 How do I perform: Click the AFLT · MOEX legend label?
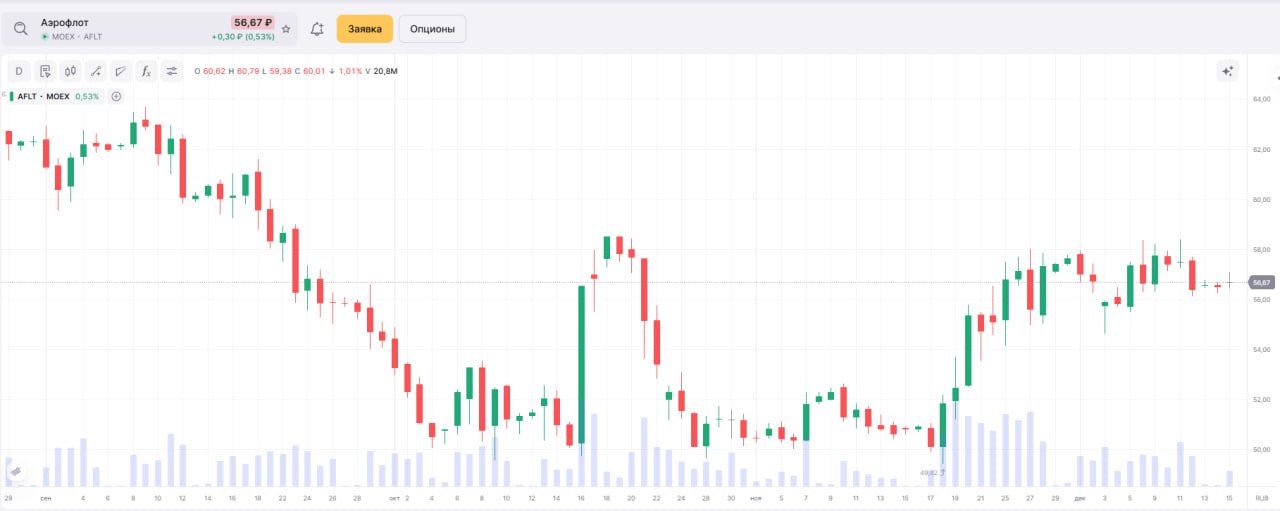click(x=43, y=96)
